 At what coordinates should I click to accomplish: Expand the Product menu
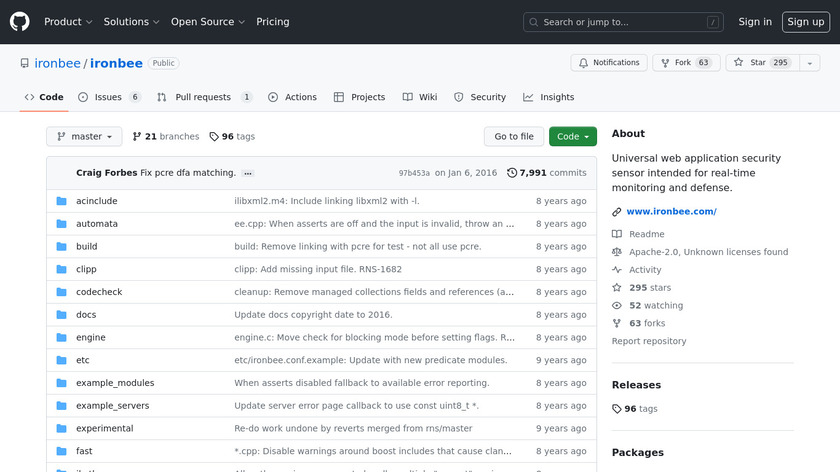[x=68, y=22]
